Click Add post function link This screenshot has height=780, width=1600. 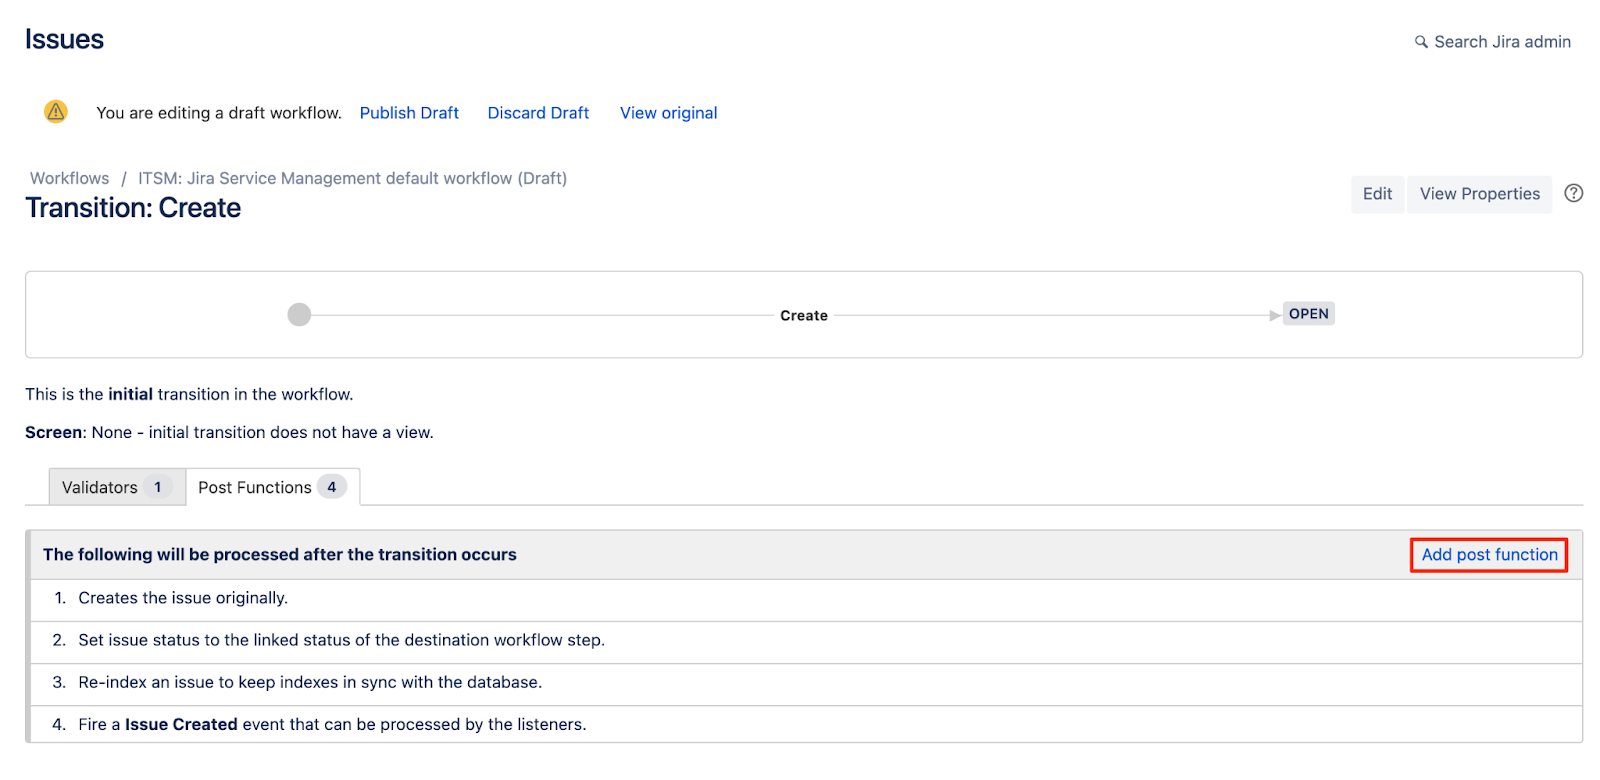(x=1489, y=555)
